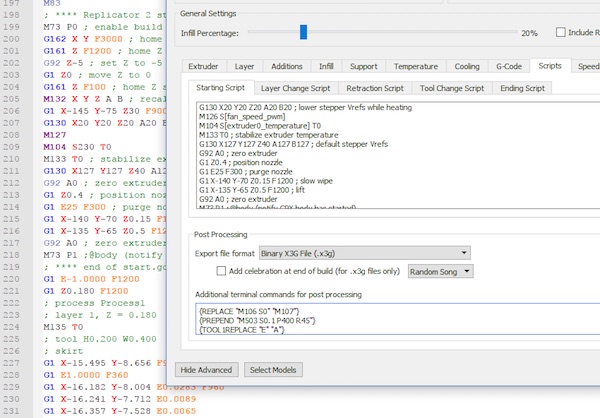The image size is (600, 418).
Task: Open the Speeds tab
Action: click(x=587, y=66)
